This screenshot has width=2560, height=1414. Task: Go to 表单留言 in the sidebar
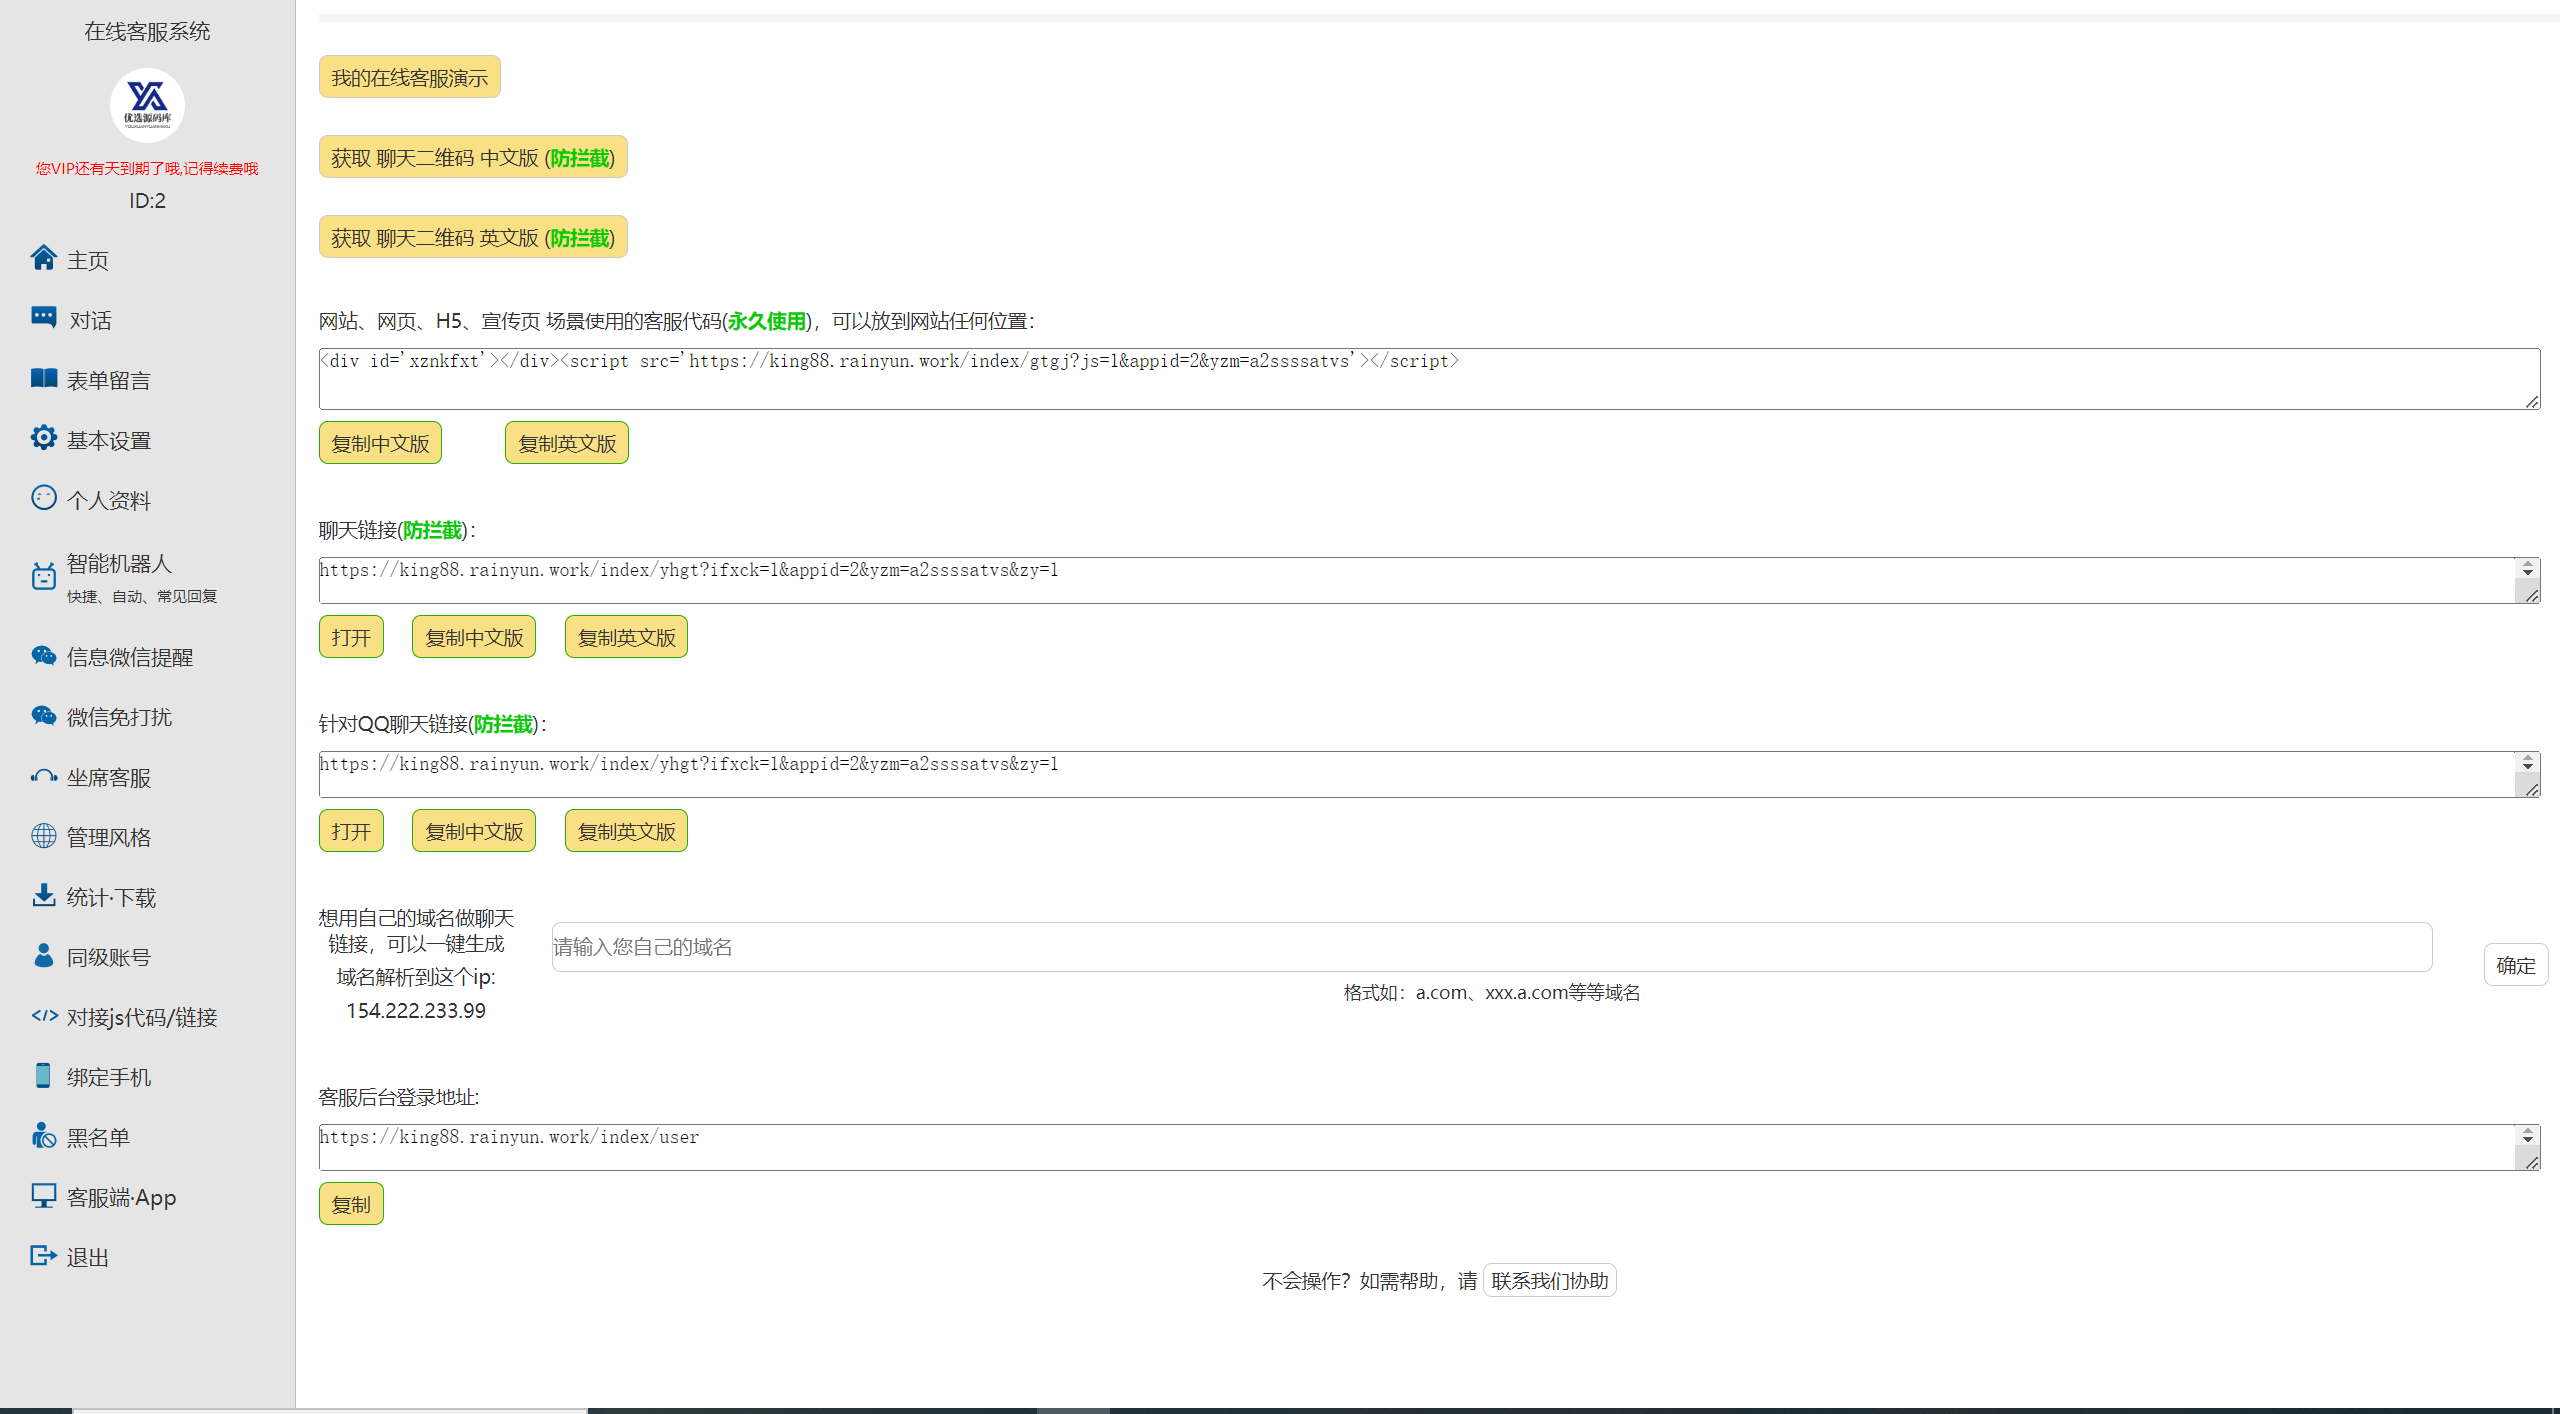point(109,380)
